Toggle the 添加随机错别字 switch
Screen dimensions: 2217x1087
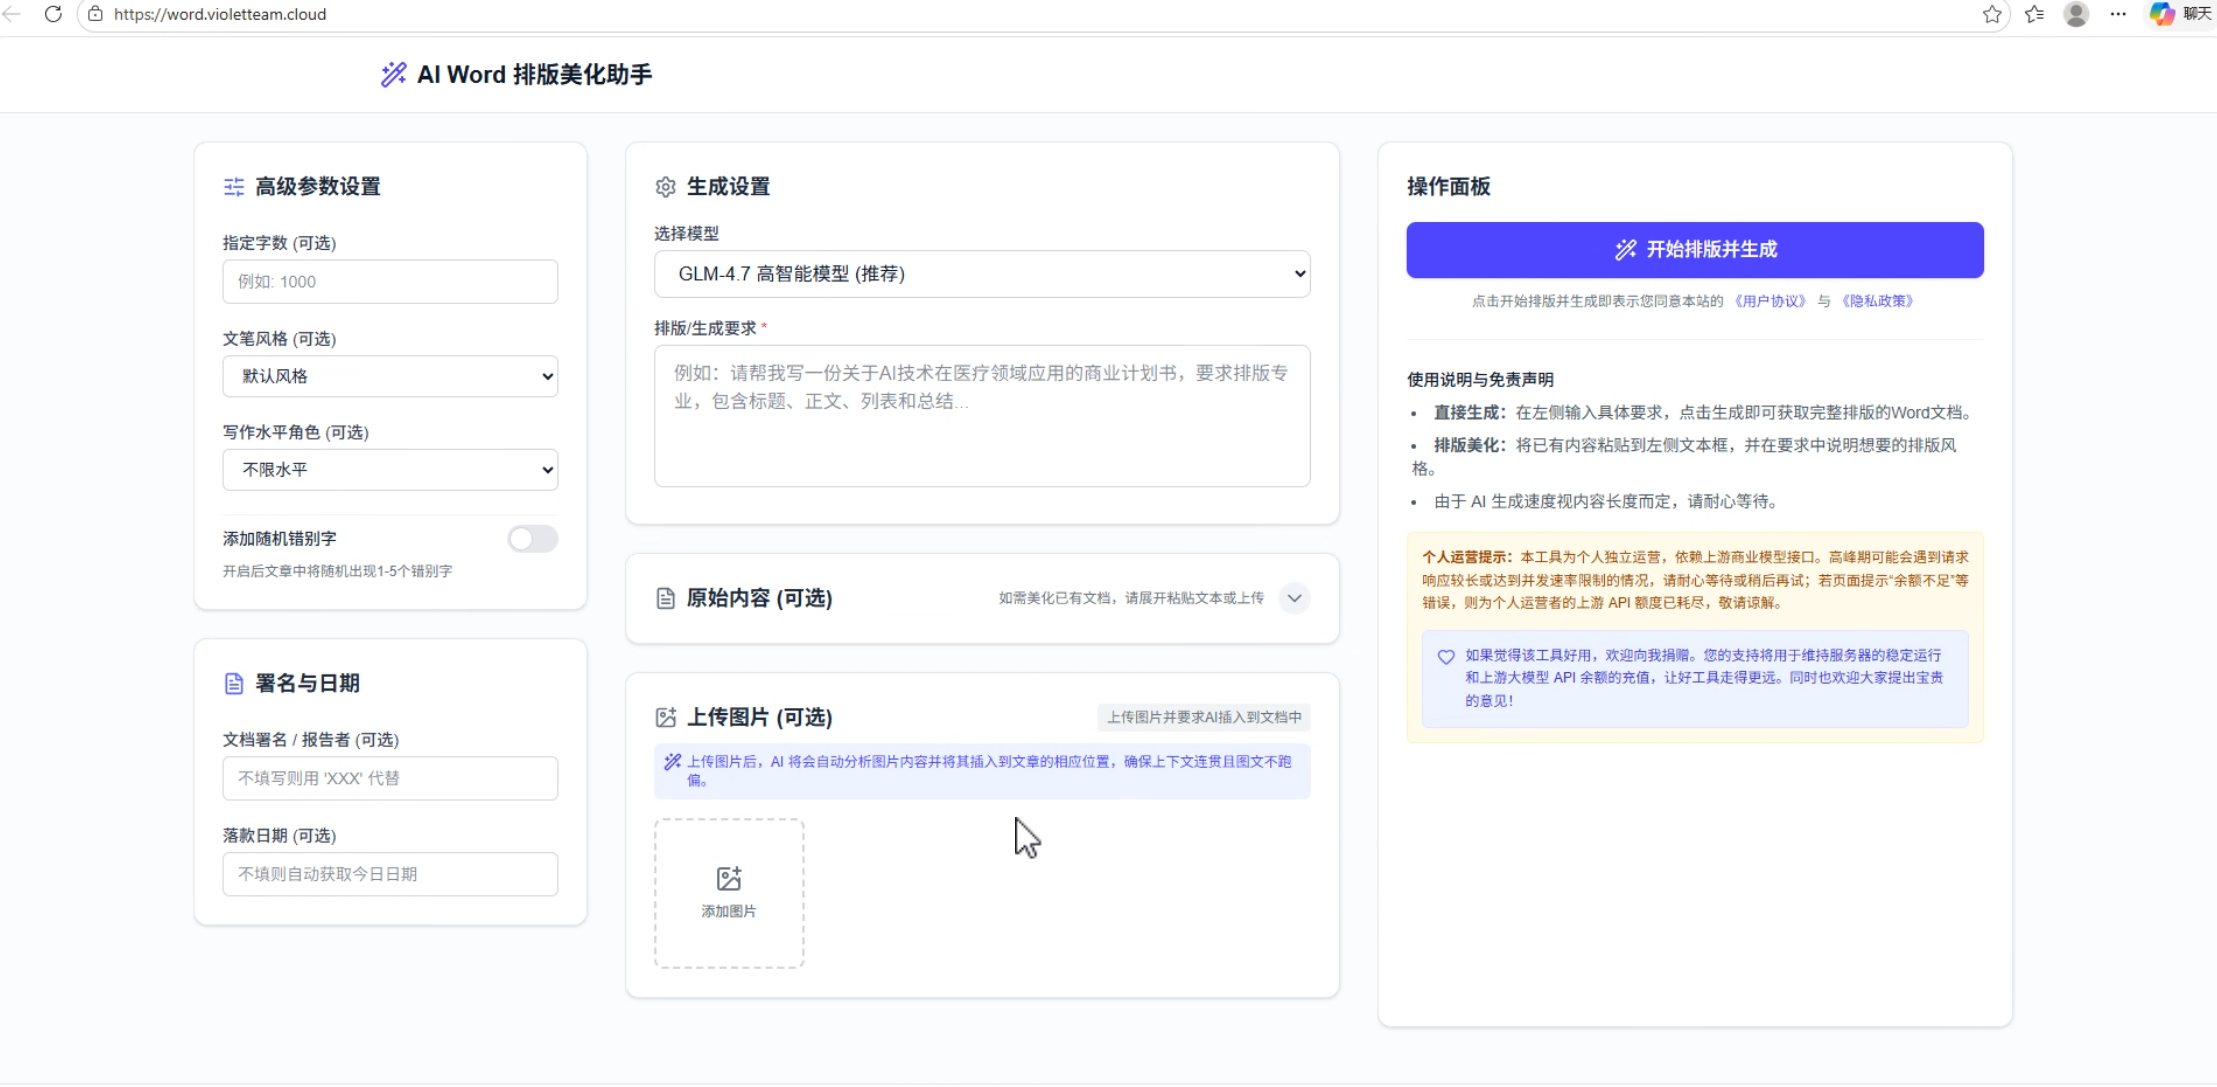[x=532, y=539]
